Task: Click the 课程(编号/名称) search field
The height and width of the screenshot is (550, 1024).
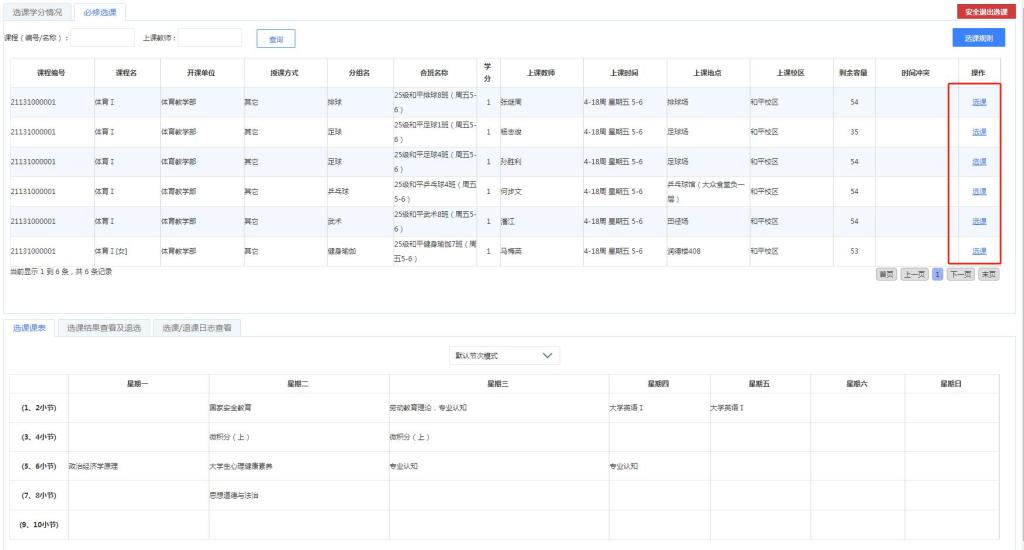Action: [102, 38]
